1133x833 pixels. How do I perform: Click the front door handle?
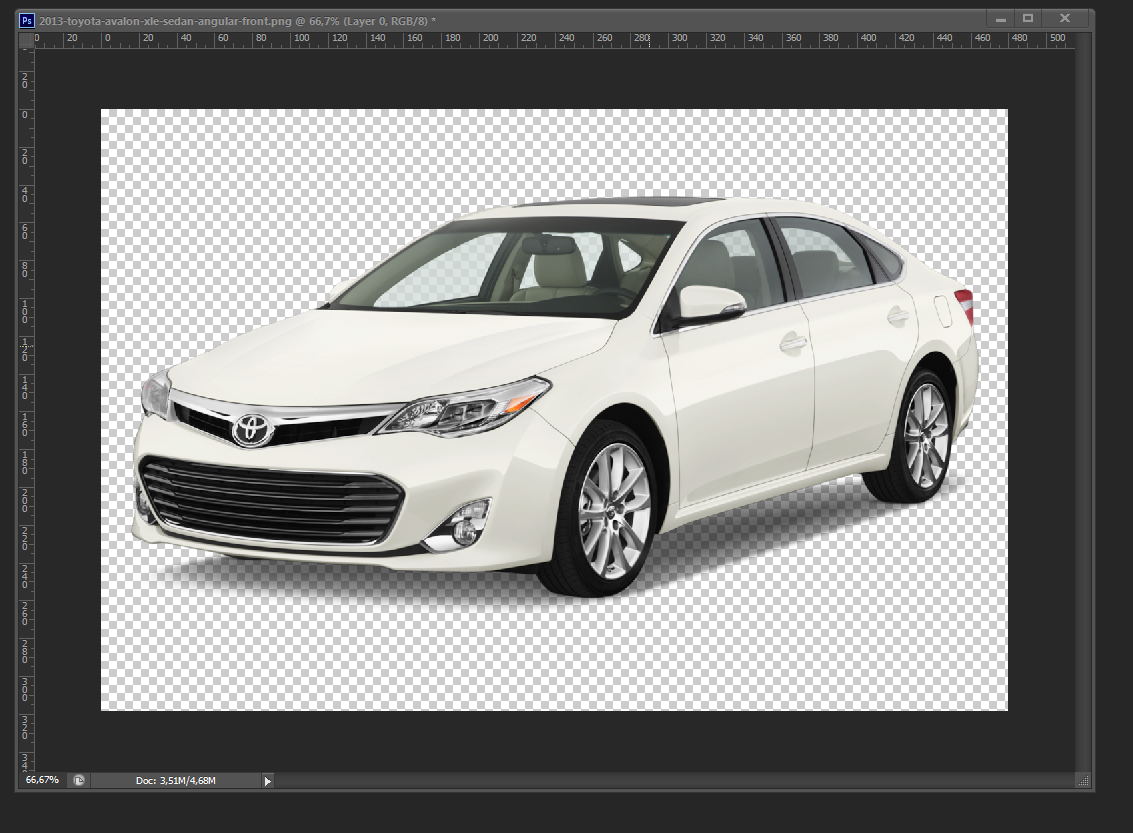(793, 343)
